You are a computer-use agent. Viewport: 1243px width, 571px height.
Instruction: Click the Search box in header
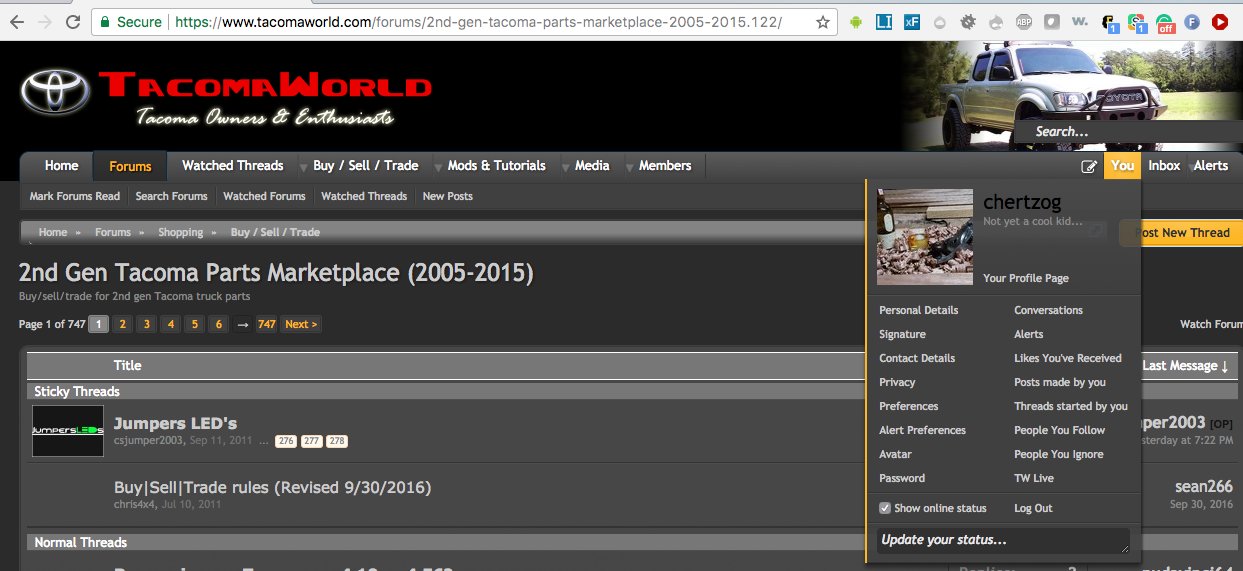1128,131
